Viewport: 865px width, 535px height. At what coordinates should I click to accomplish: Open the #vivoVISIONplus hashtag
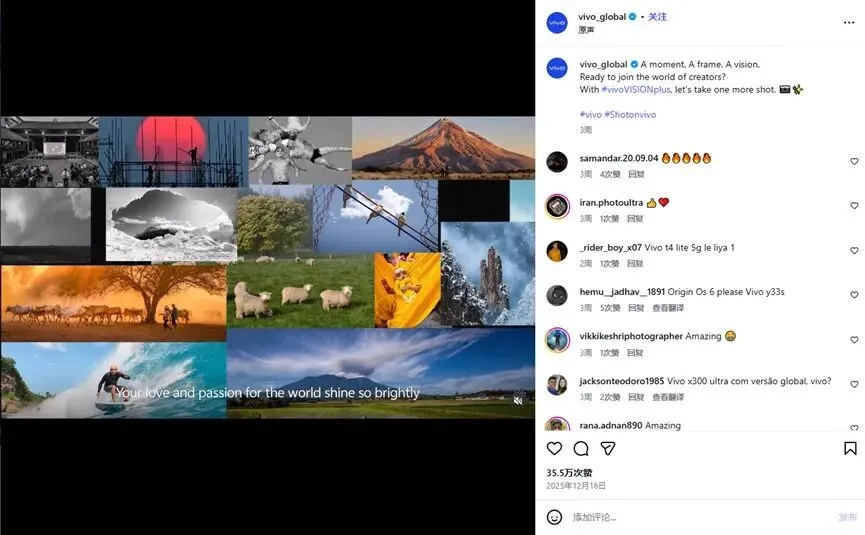point(636,89)
